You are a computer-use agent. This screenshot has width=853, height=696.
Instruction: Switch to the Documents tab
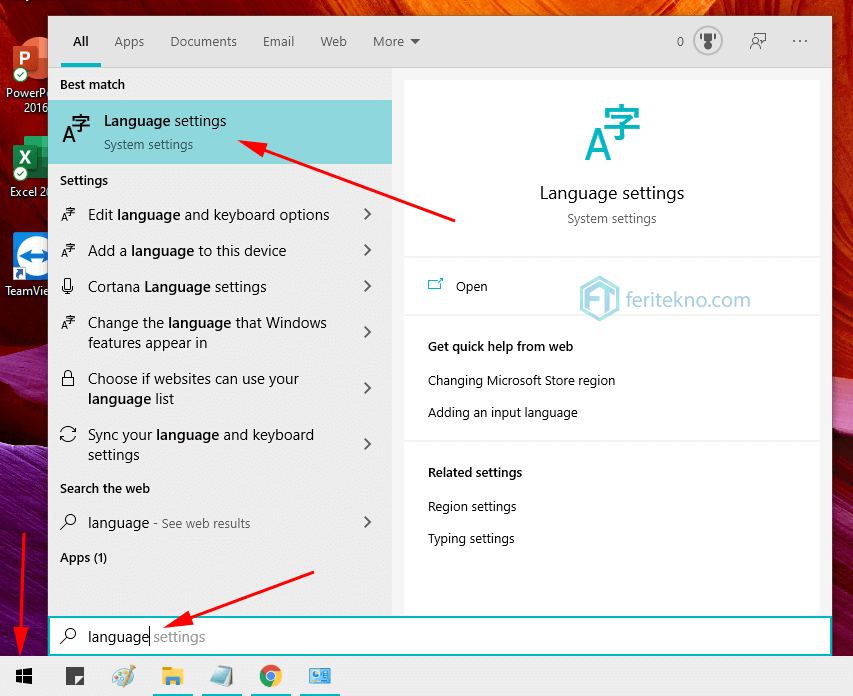click(203, 41)
